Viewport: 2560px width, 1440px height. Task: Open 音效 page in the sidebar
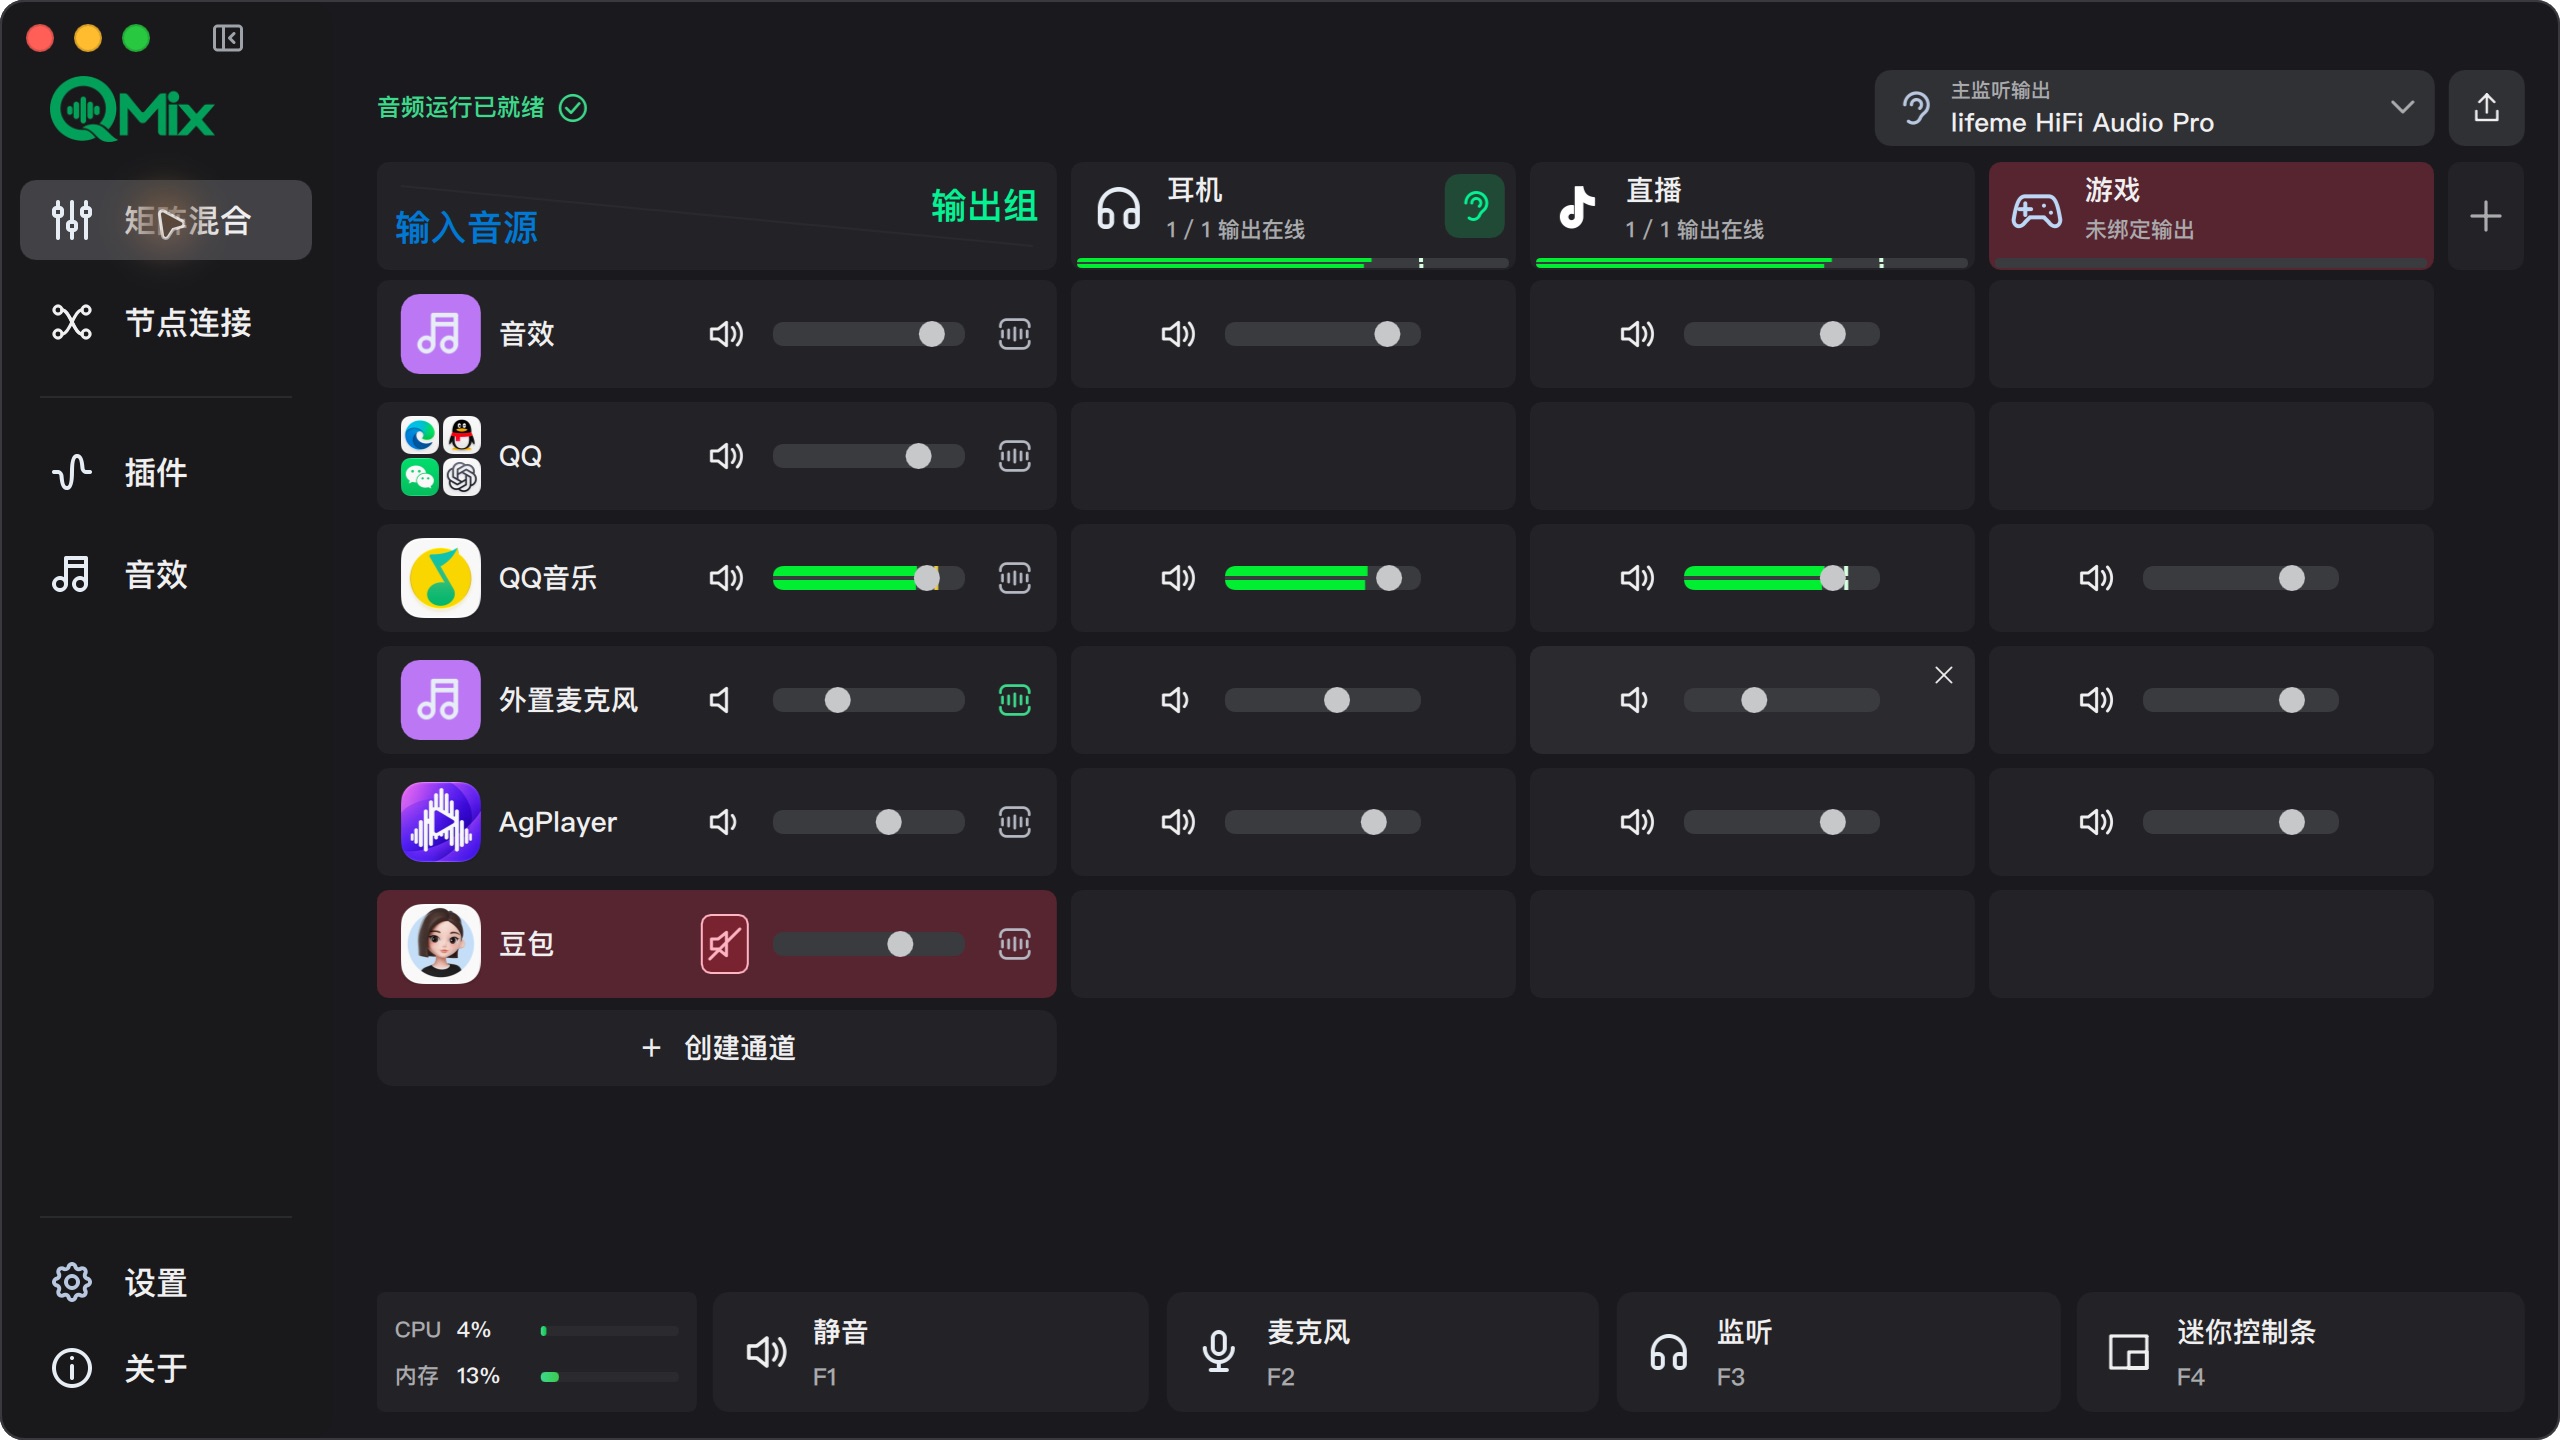click(x=166, y=574)
